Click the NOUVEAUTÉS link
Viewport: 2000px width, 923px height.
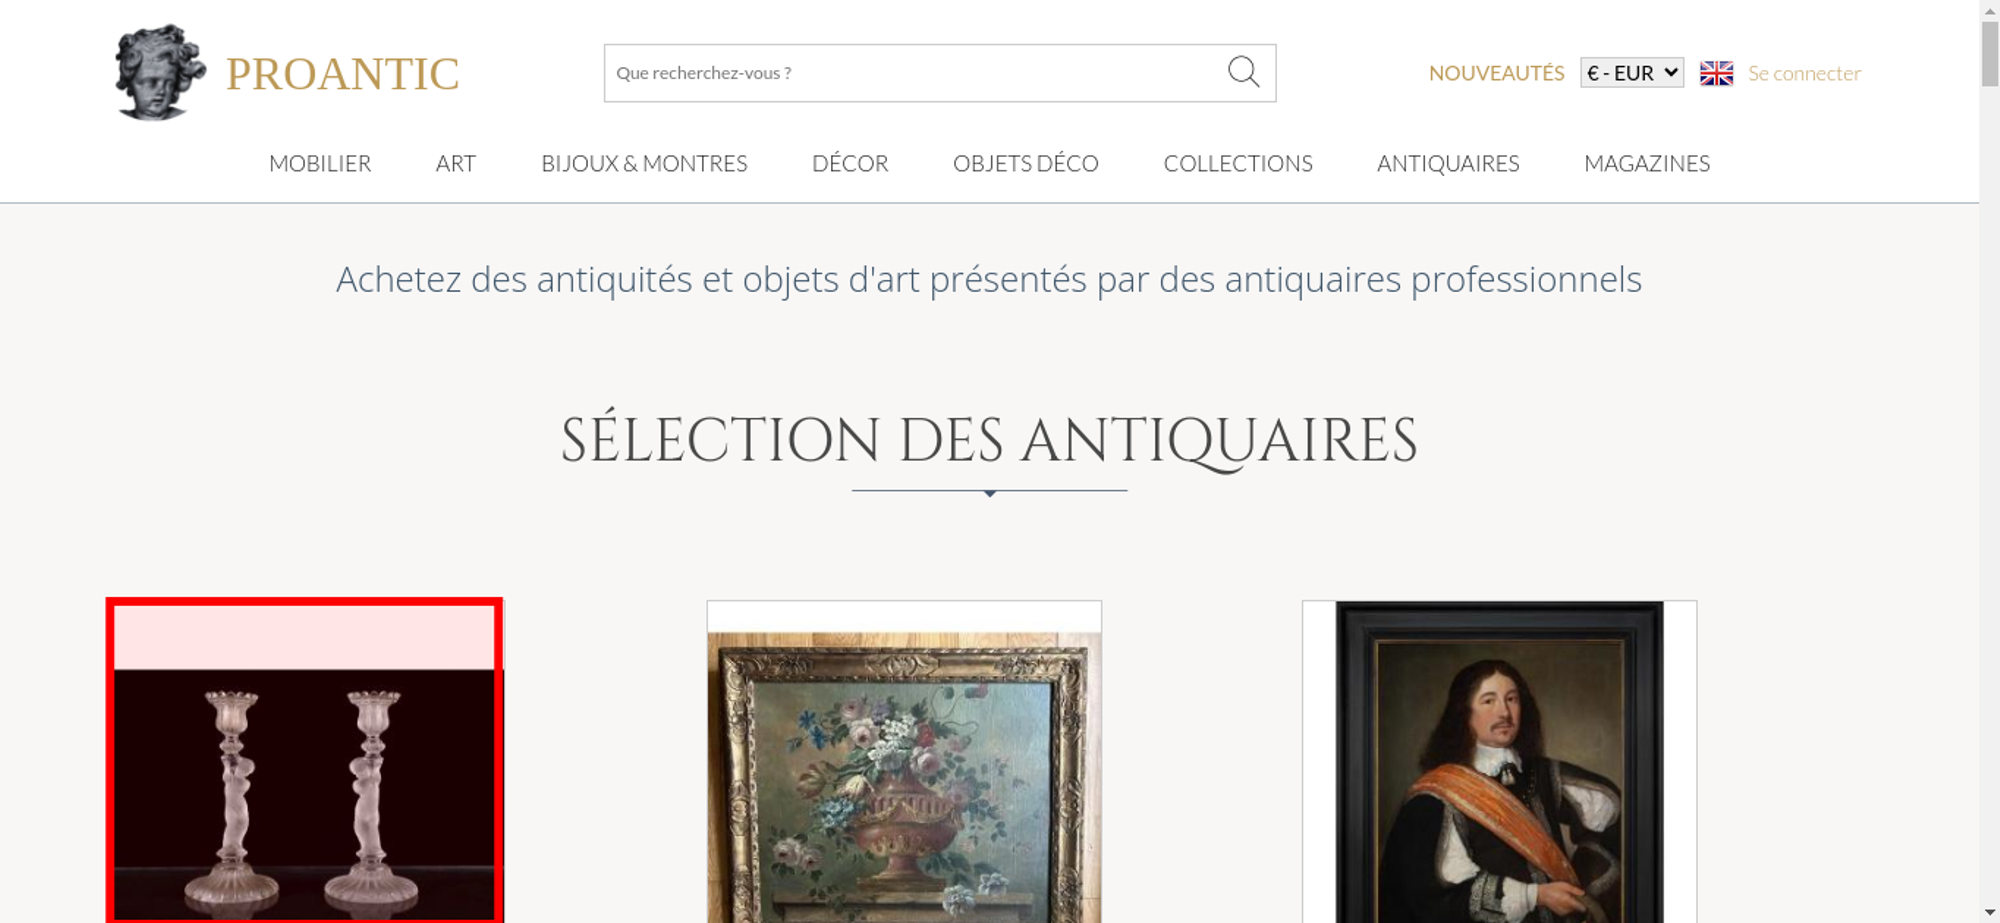1496,73
